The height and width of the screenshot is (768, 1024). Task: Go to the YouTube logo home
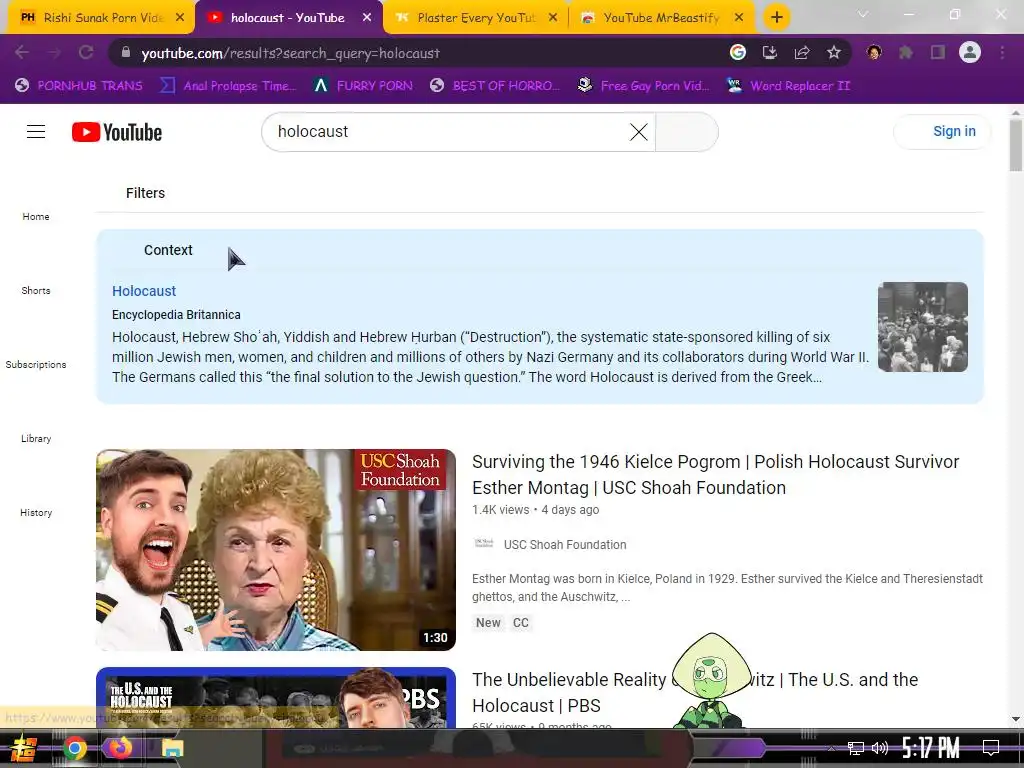[x=117, y=132]
